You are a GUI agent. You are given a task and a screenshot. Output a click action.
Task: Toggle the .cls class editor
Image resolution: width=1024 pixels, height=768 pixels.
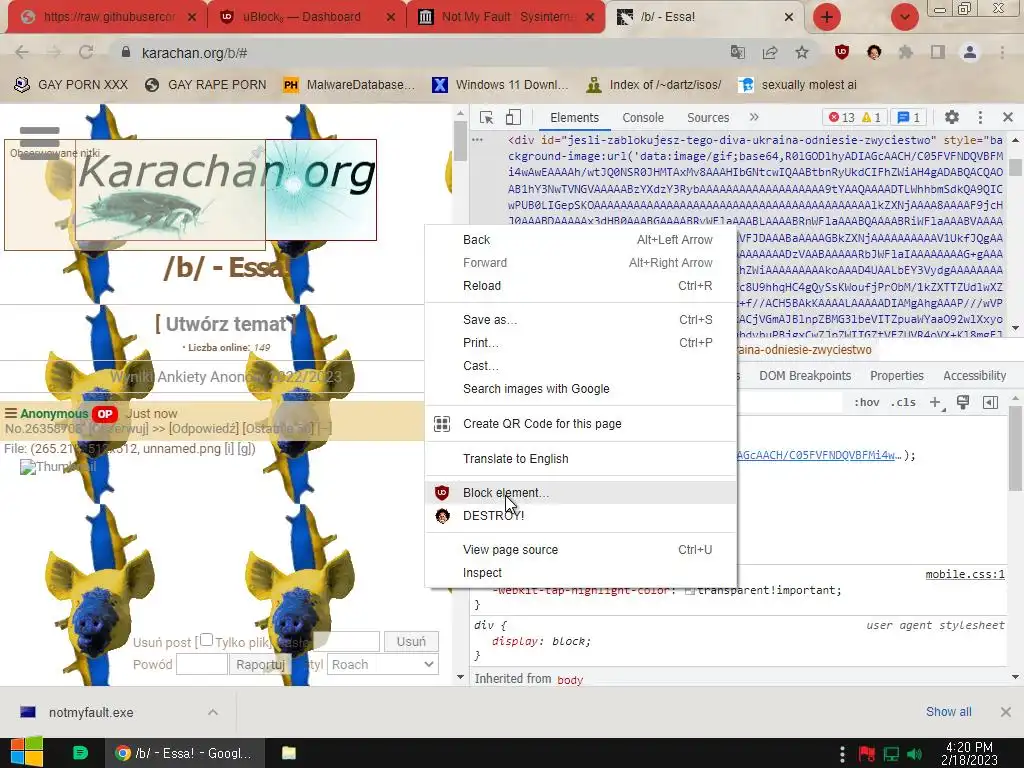point(903,402)
